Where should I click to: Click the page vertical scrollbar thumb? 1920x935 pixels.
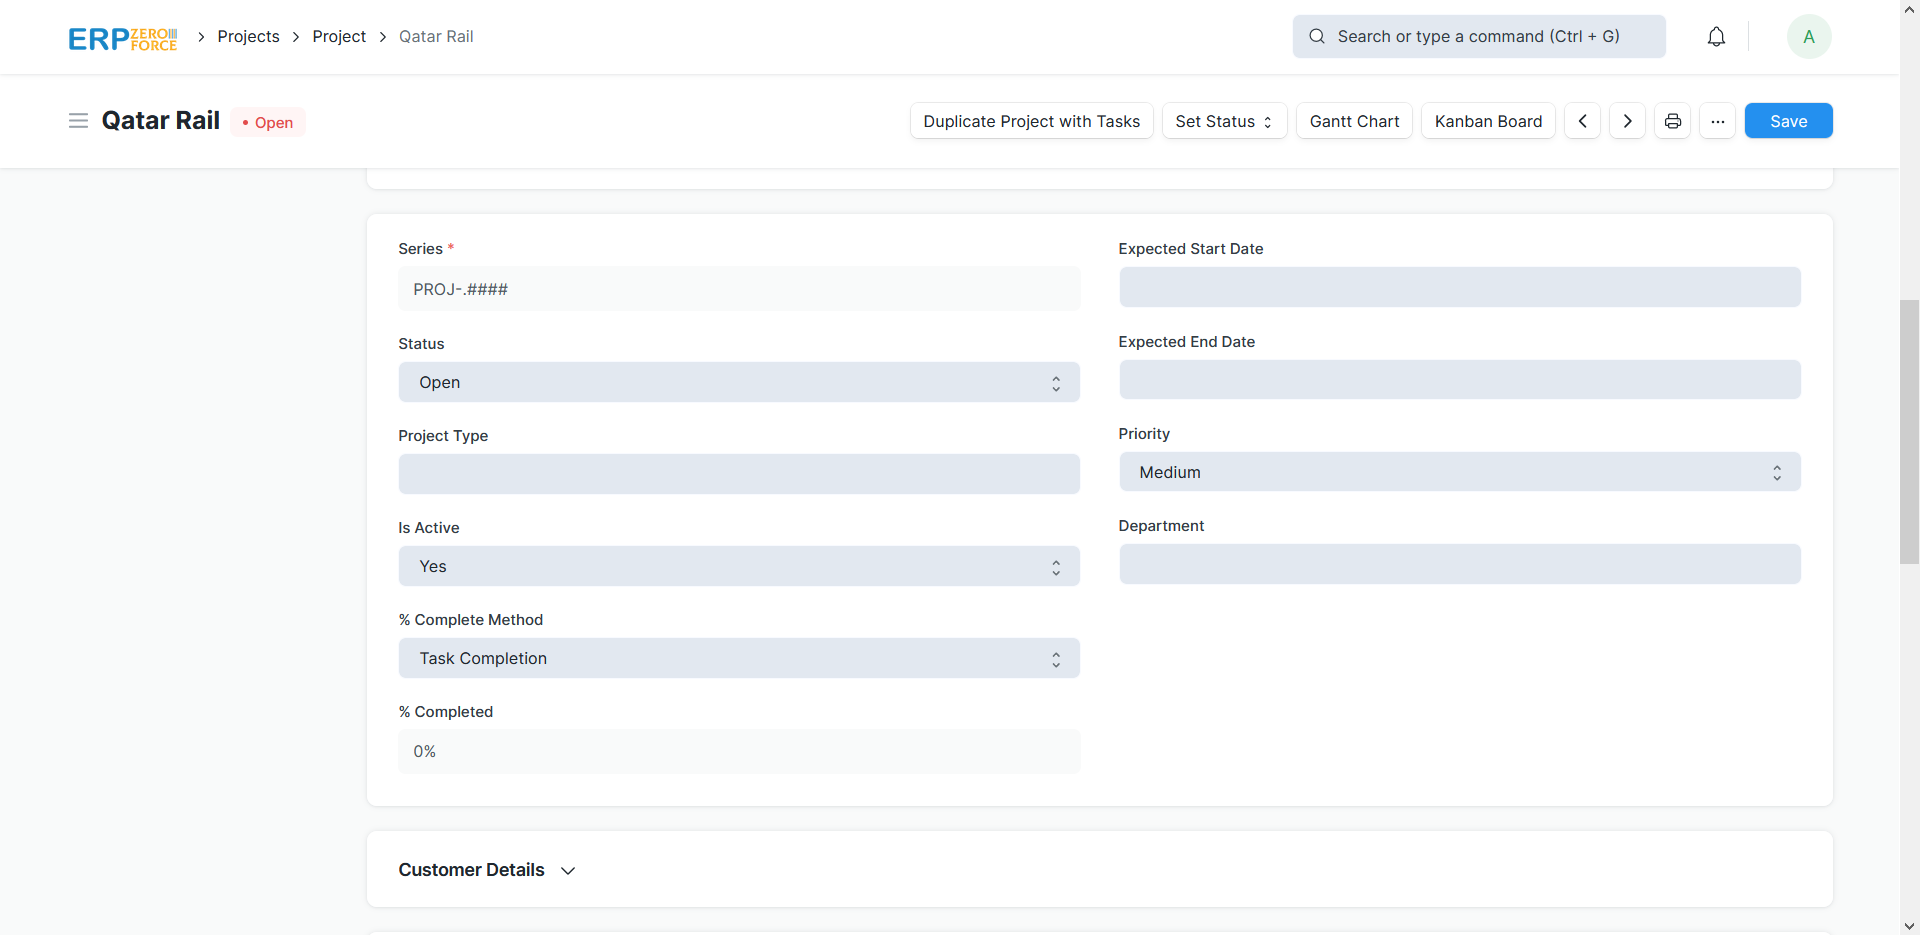point(1909,432)
